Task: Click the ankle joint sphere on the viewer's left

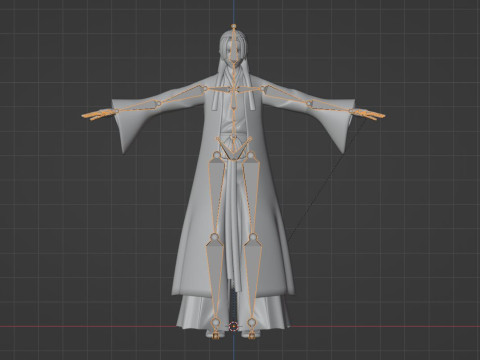Action: [x=215, y=322]
